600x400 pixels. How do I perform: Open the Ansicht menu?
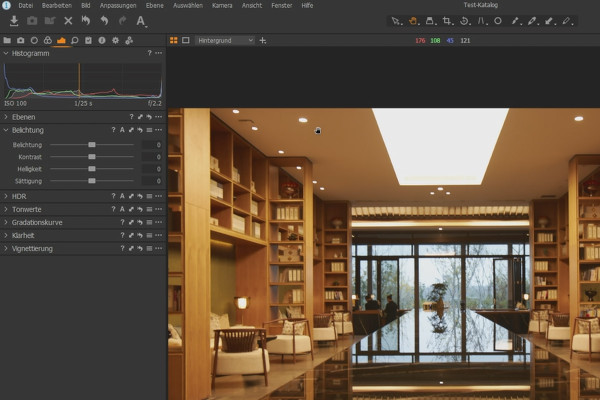tap(252, 5)
